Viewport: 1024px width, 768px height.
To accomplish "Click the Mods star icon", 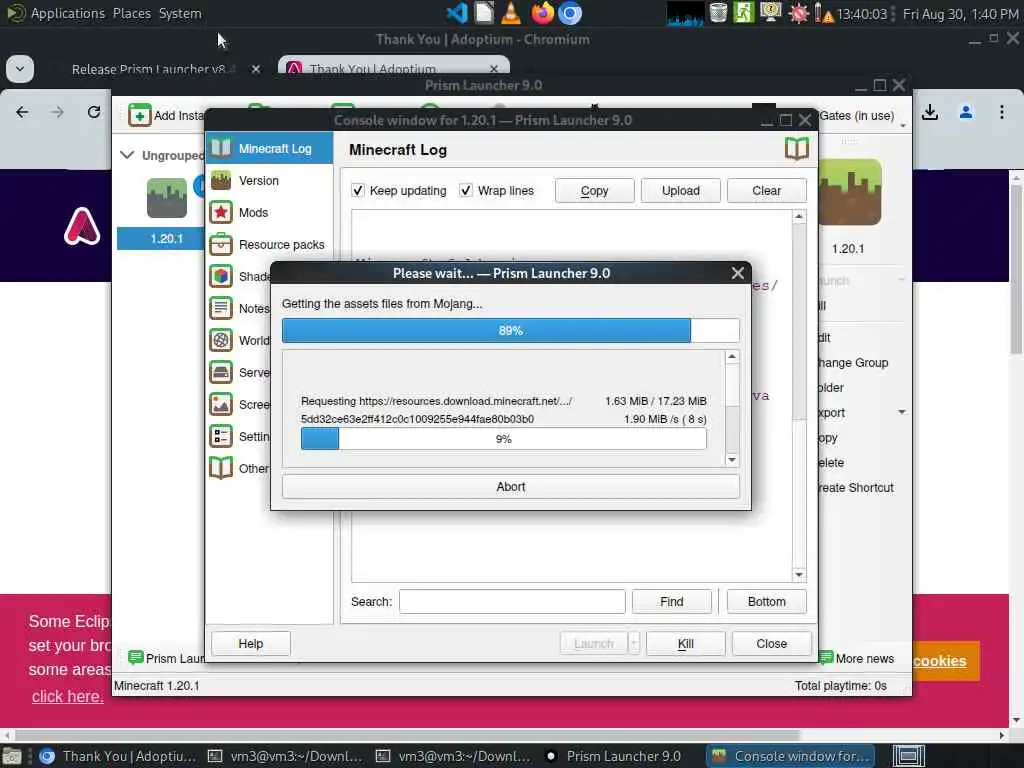I will click(221, 212).
